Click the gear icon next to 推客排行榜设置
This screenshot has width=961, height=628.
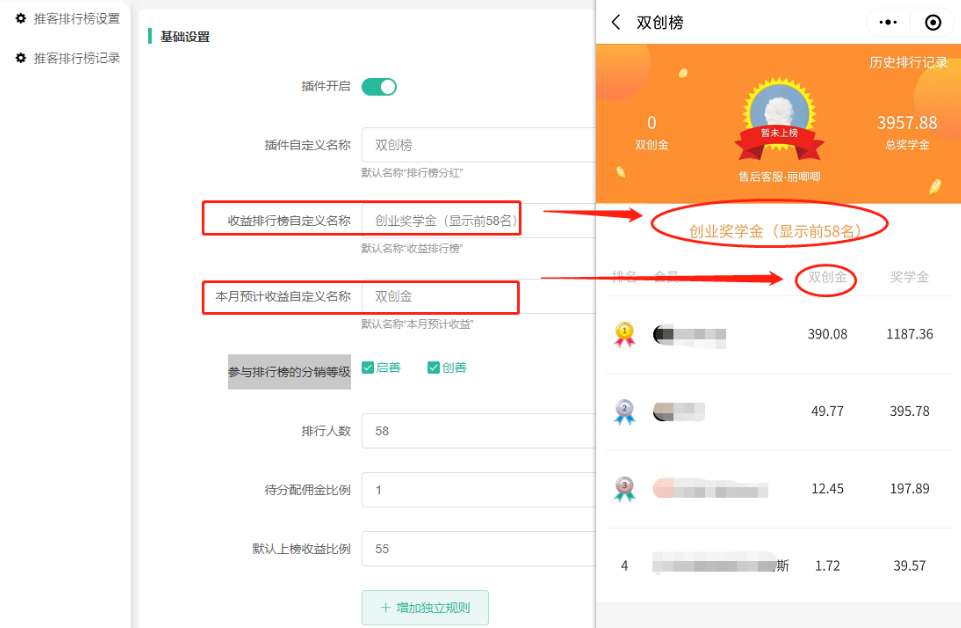[x=20, y=18]
